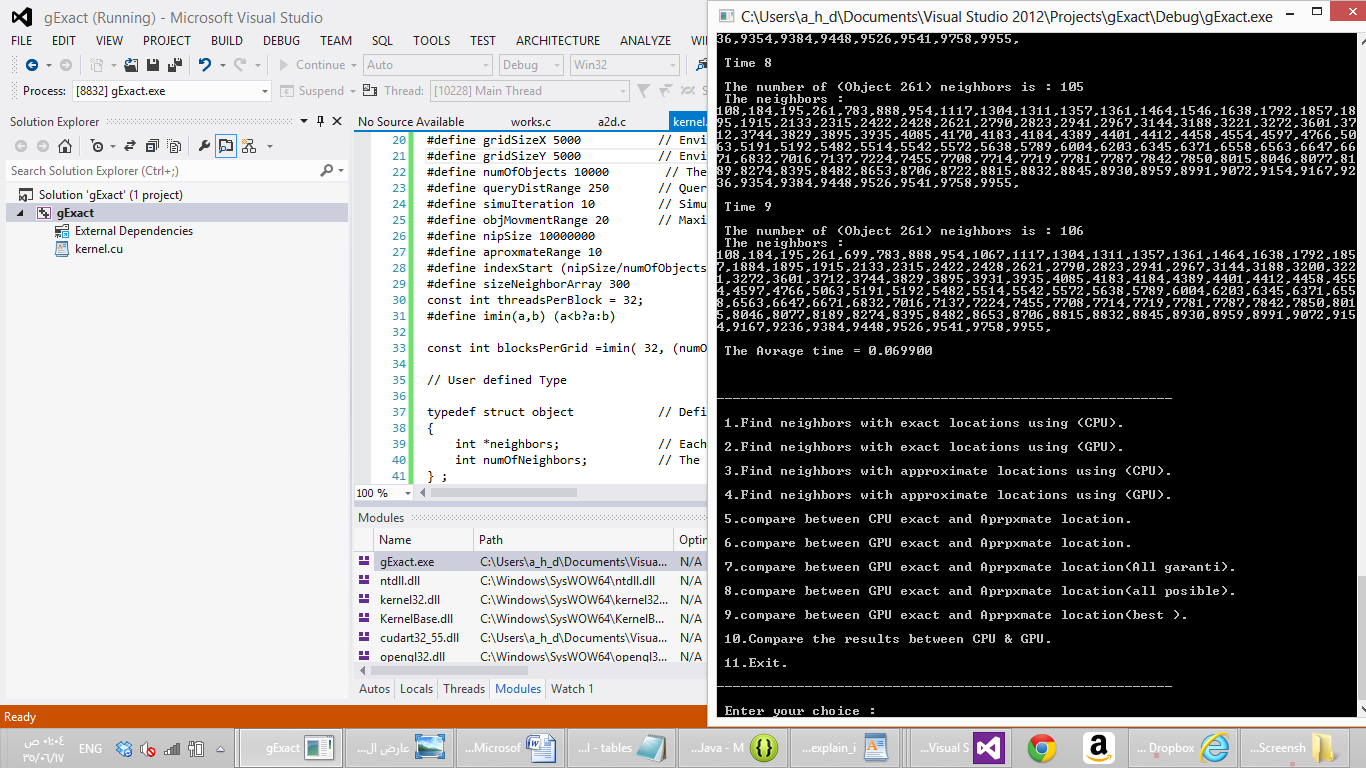The height and width of the screenshot is (768, 1366).
Task: Click the Sync with Active Document icon
Action: point(130,146)
